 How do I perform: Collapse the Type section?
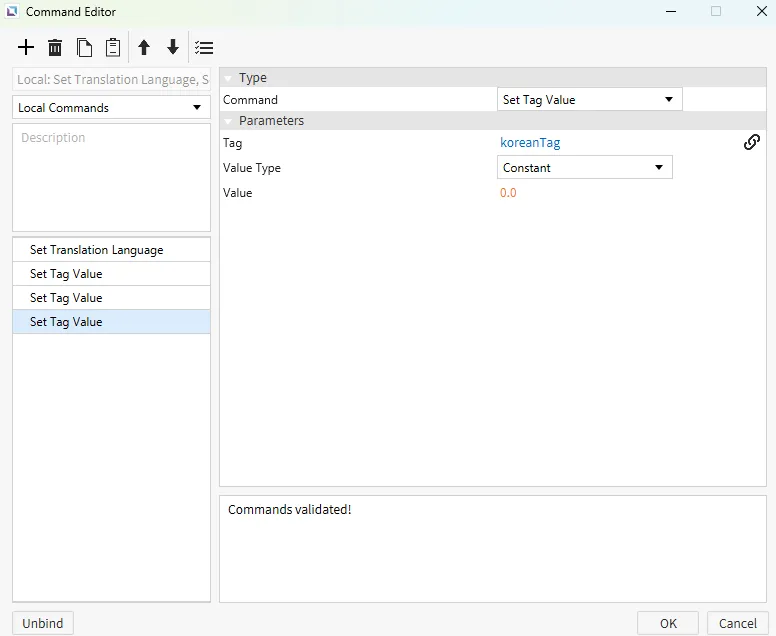point(228,78)
